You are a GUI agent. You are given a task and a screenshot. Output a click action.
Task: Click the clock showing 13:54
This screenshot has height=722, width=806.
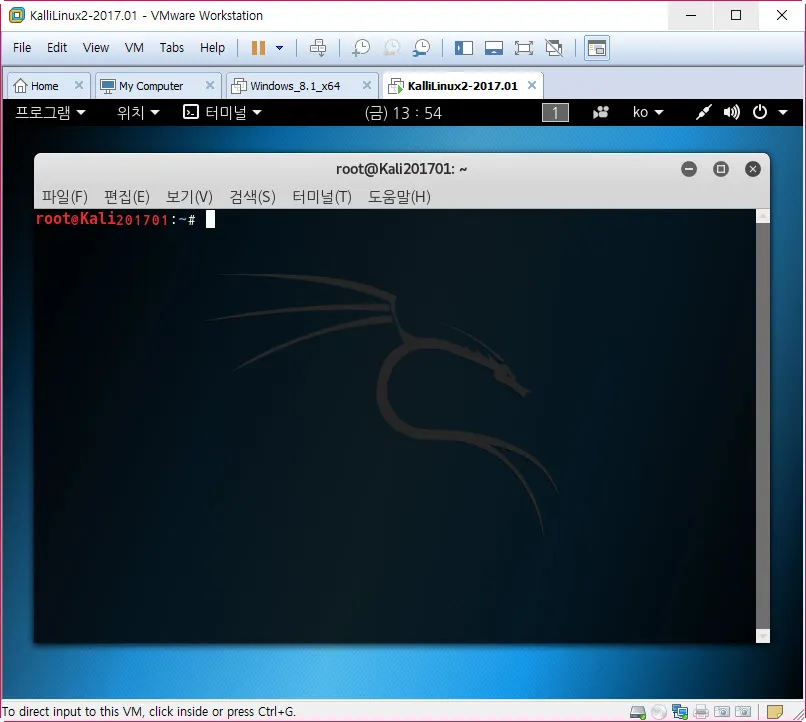point(403,113)
